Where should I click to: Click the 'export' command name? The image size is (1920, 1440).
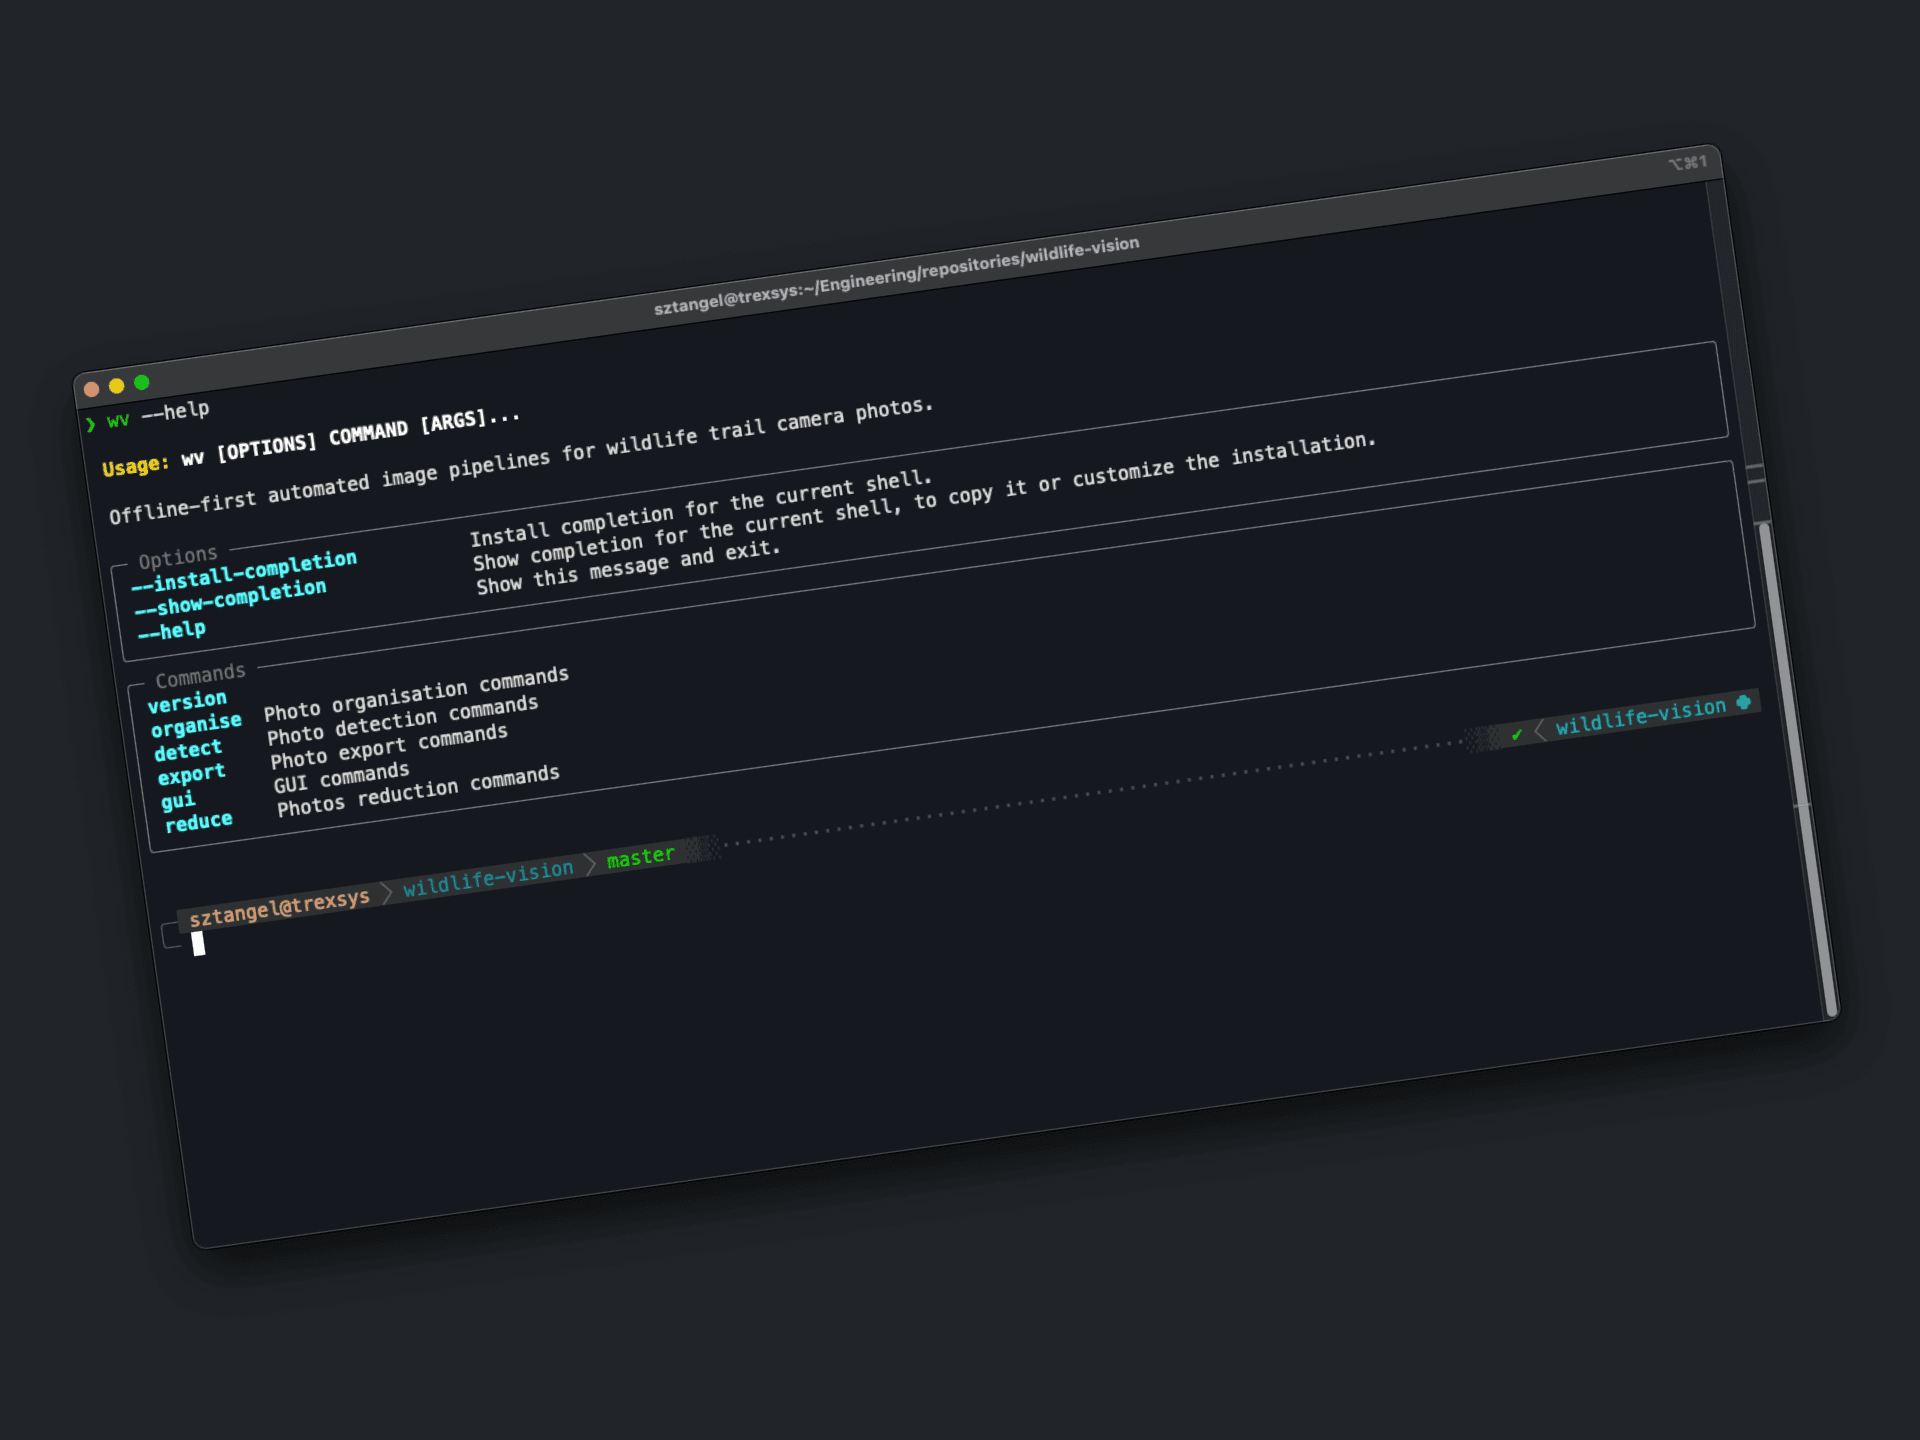pyautogui.click(x=191, y=775)
